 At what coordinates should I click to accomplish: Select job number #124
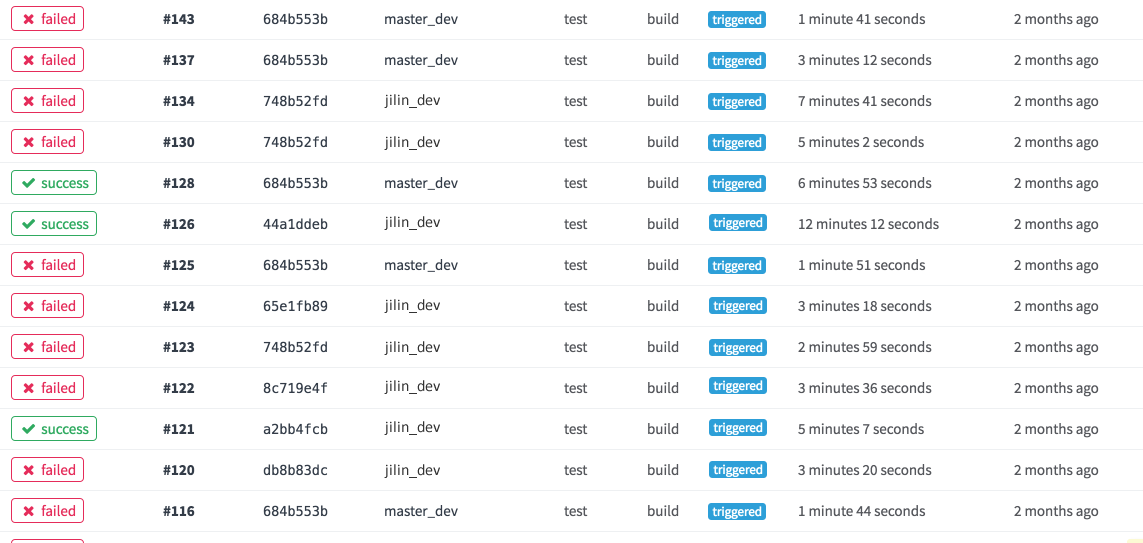[179, 306]
